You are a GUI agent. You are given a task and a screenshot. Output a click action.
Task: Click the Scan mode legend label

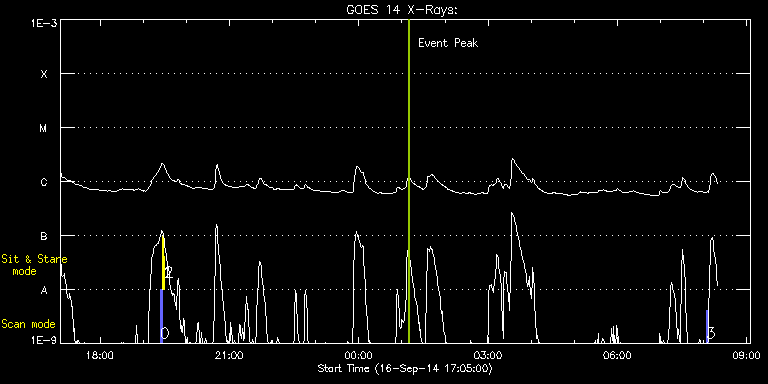tap(28, 324)
